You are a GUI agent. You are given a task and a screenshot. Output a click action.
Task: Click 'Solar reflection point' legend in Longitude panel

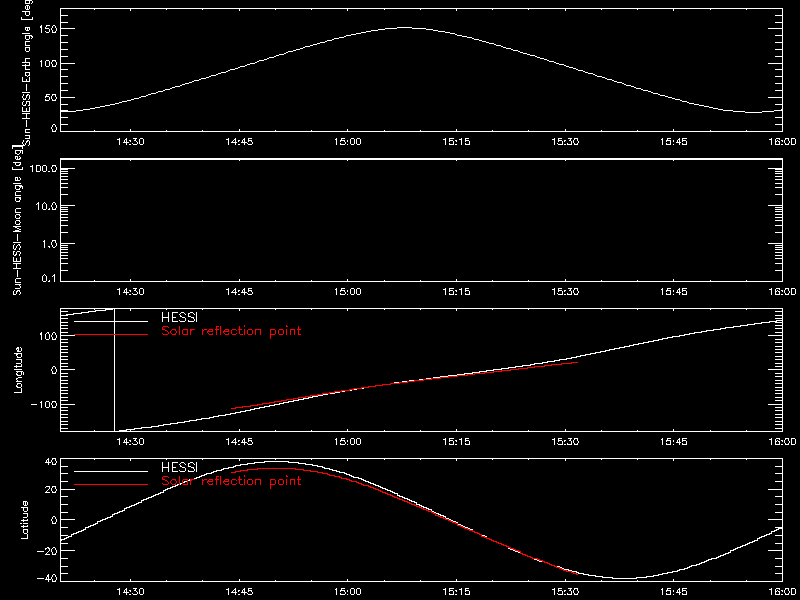(x=231, y=331)
